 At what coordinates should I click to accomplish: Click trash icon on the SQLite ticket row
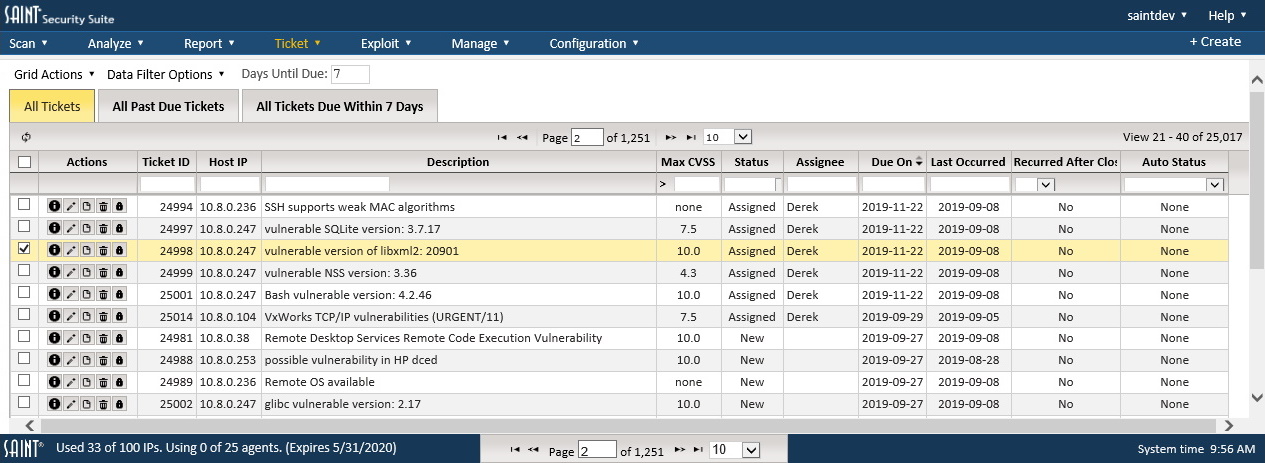pyautogui.click(x=103, y=229)
